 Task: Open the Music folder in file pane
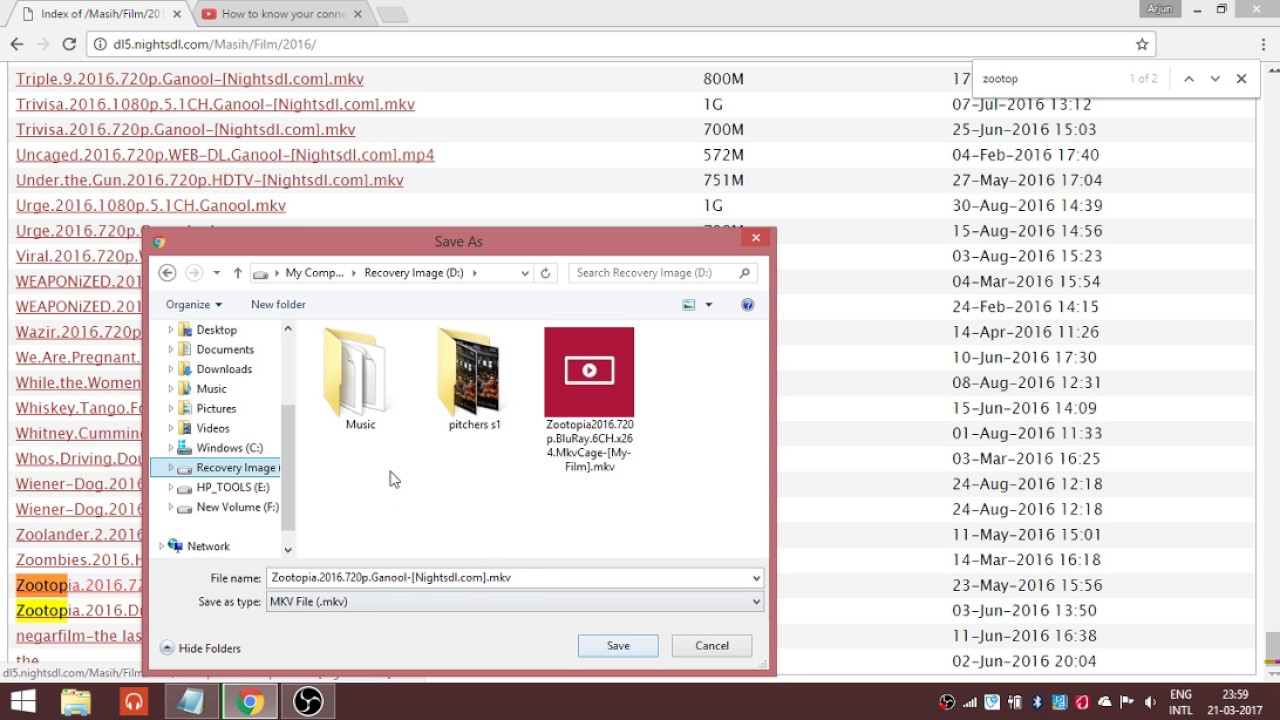(x=360, y=379)
